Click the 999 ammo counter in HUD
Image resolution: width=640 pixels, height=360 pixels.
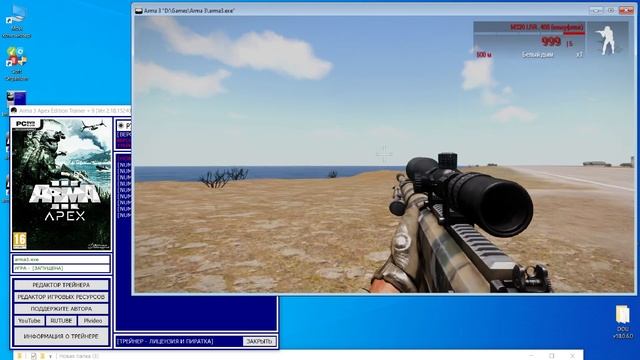[x=551, y=41]
